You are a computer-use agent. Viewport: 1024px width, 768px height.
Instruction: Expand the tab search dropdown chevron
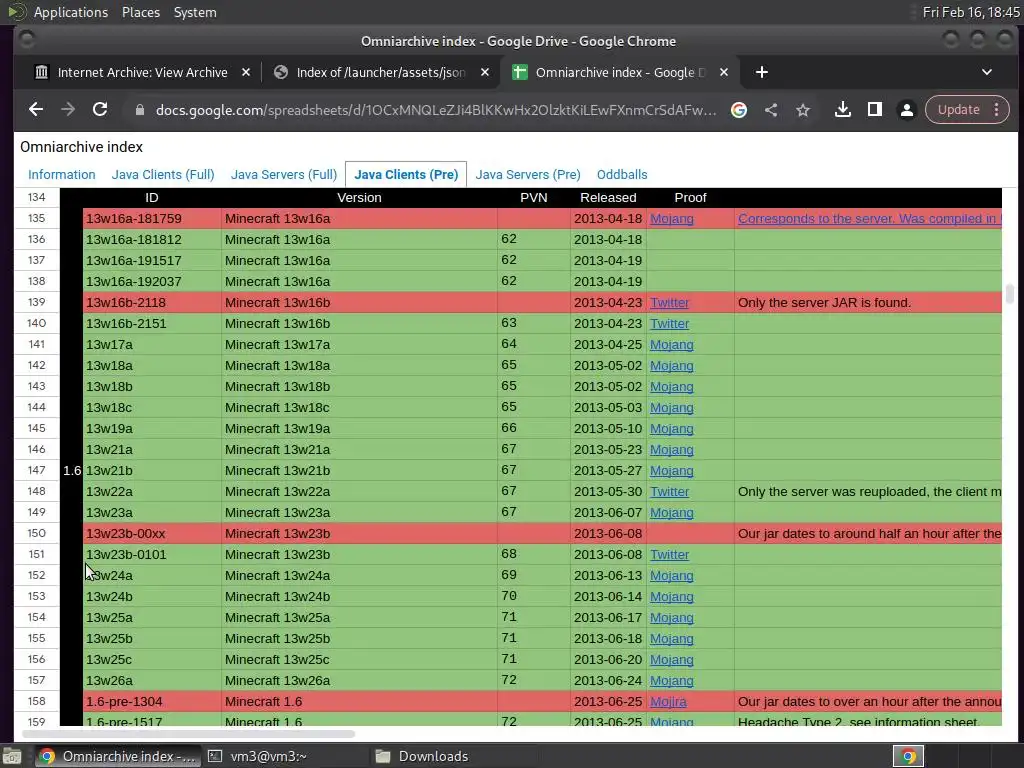[x=987, y=72]
